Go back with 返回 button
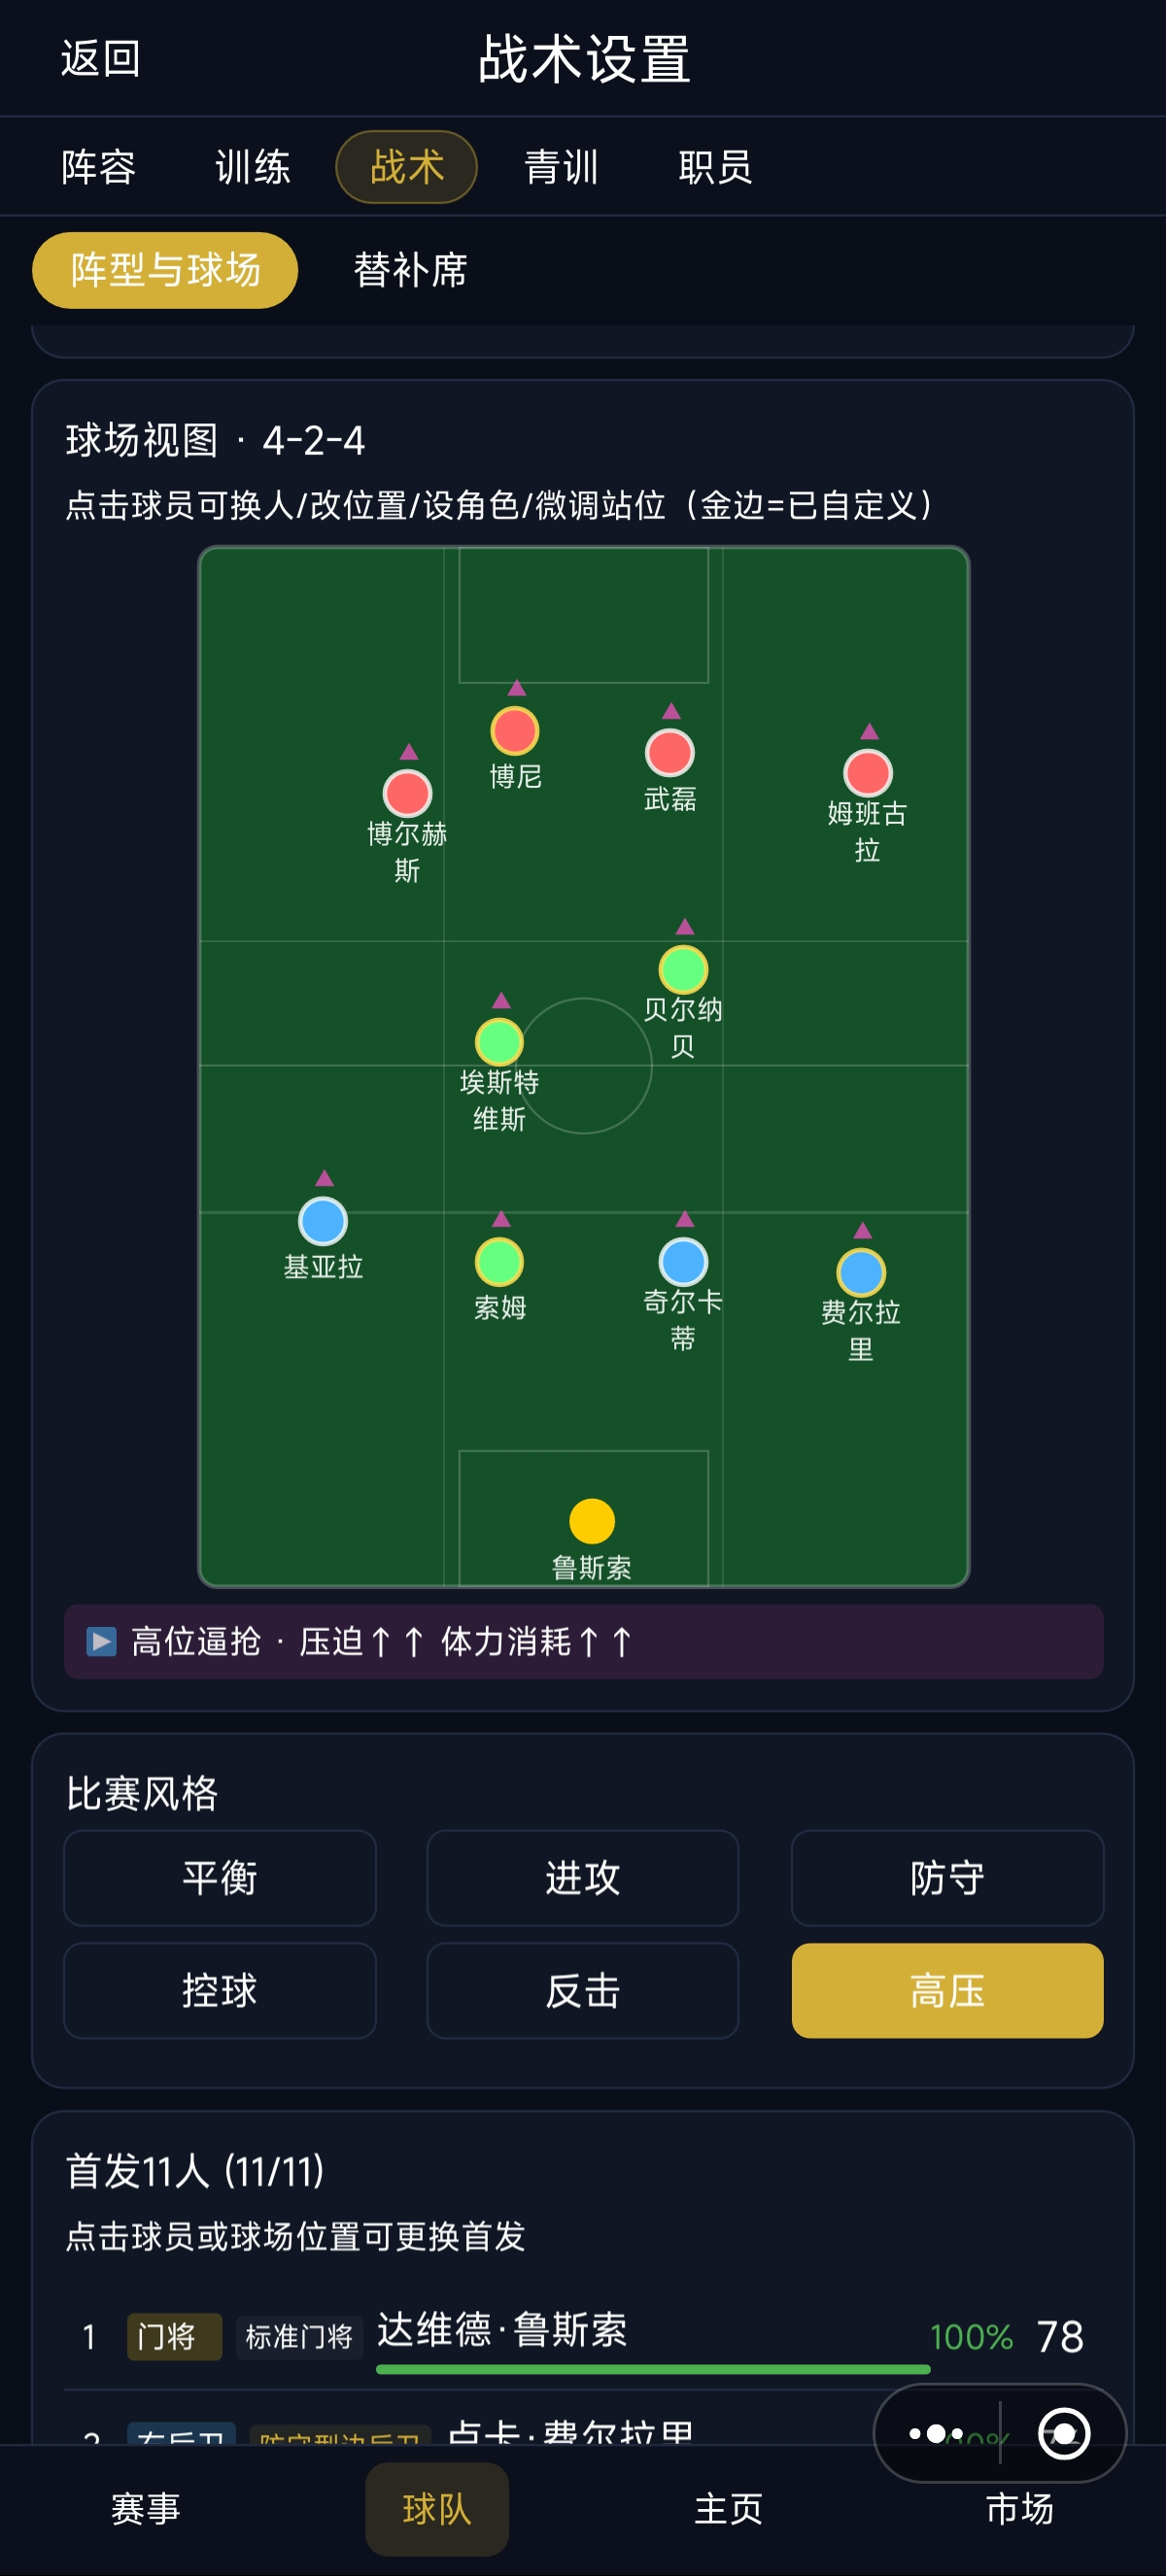1166x2576 pixels. point(101,59)
